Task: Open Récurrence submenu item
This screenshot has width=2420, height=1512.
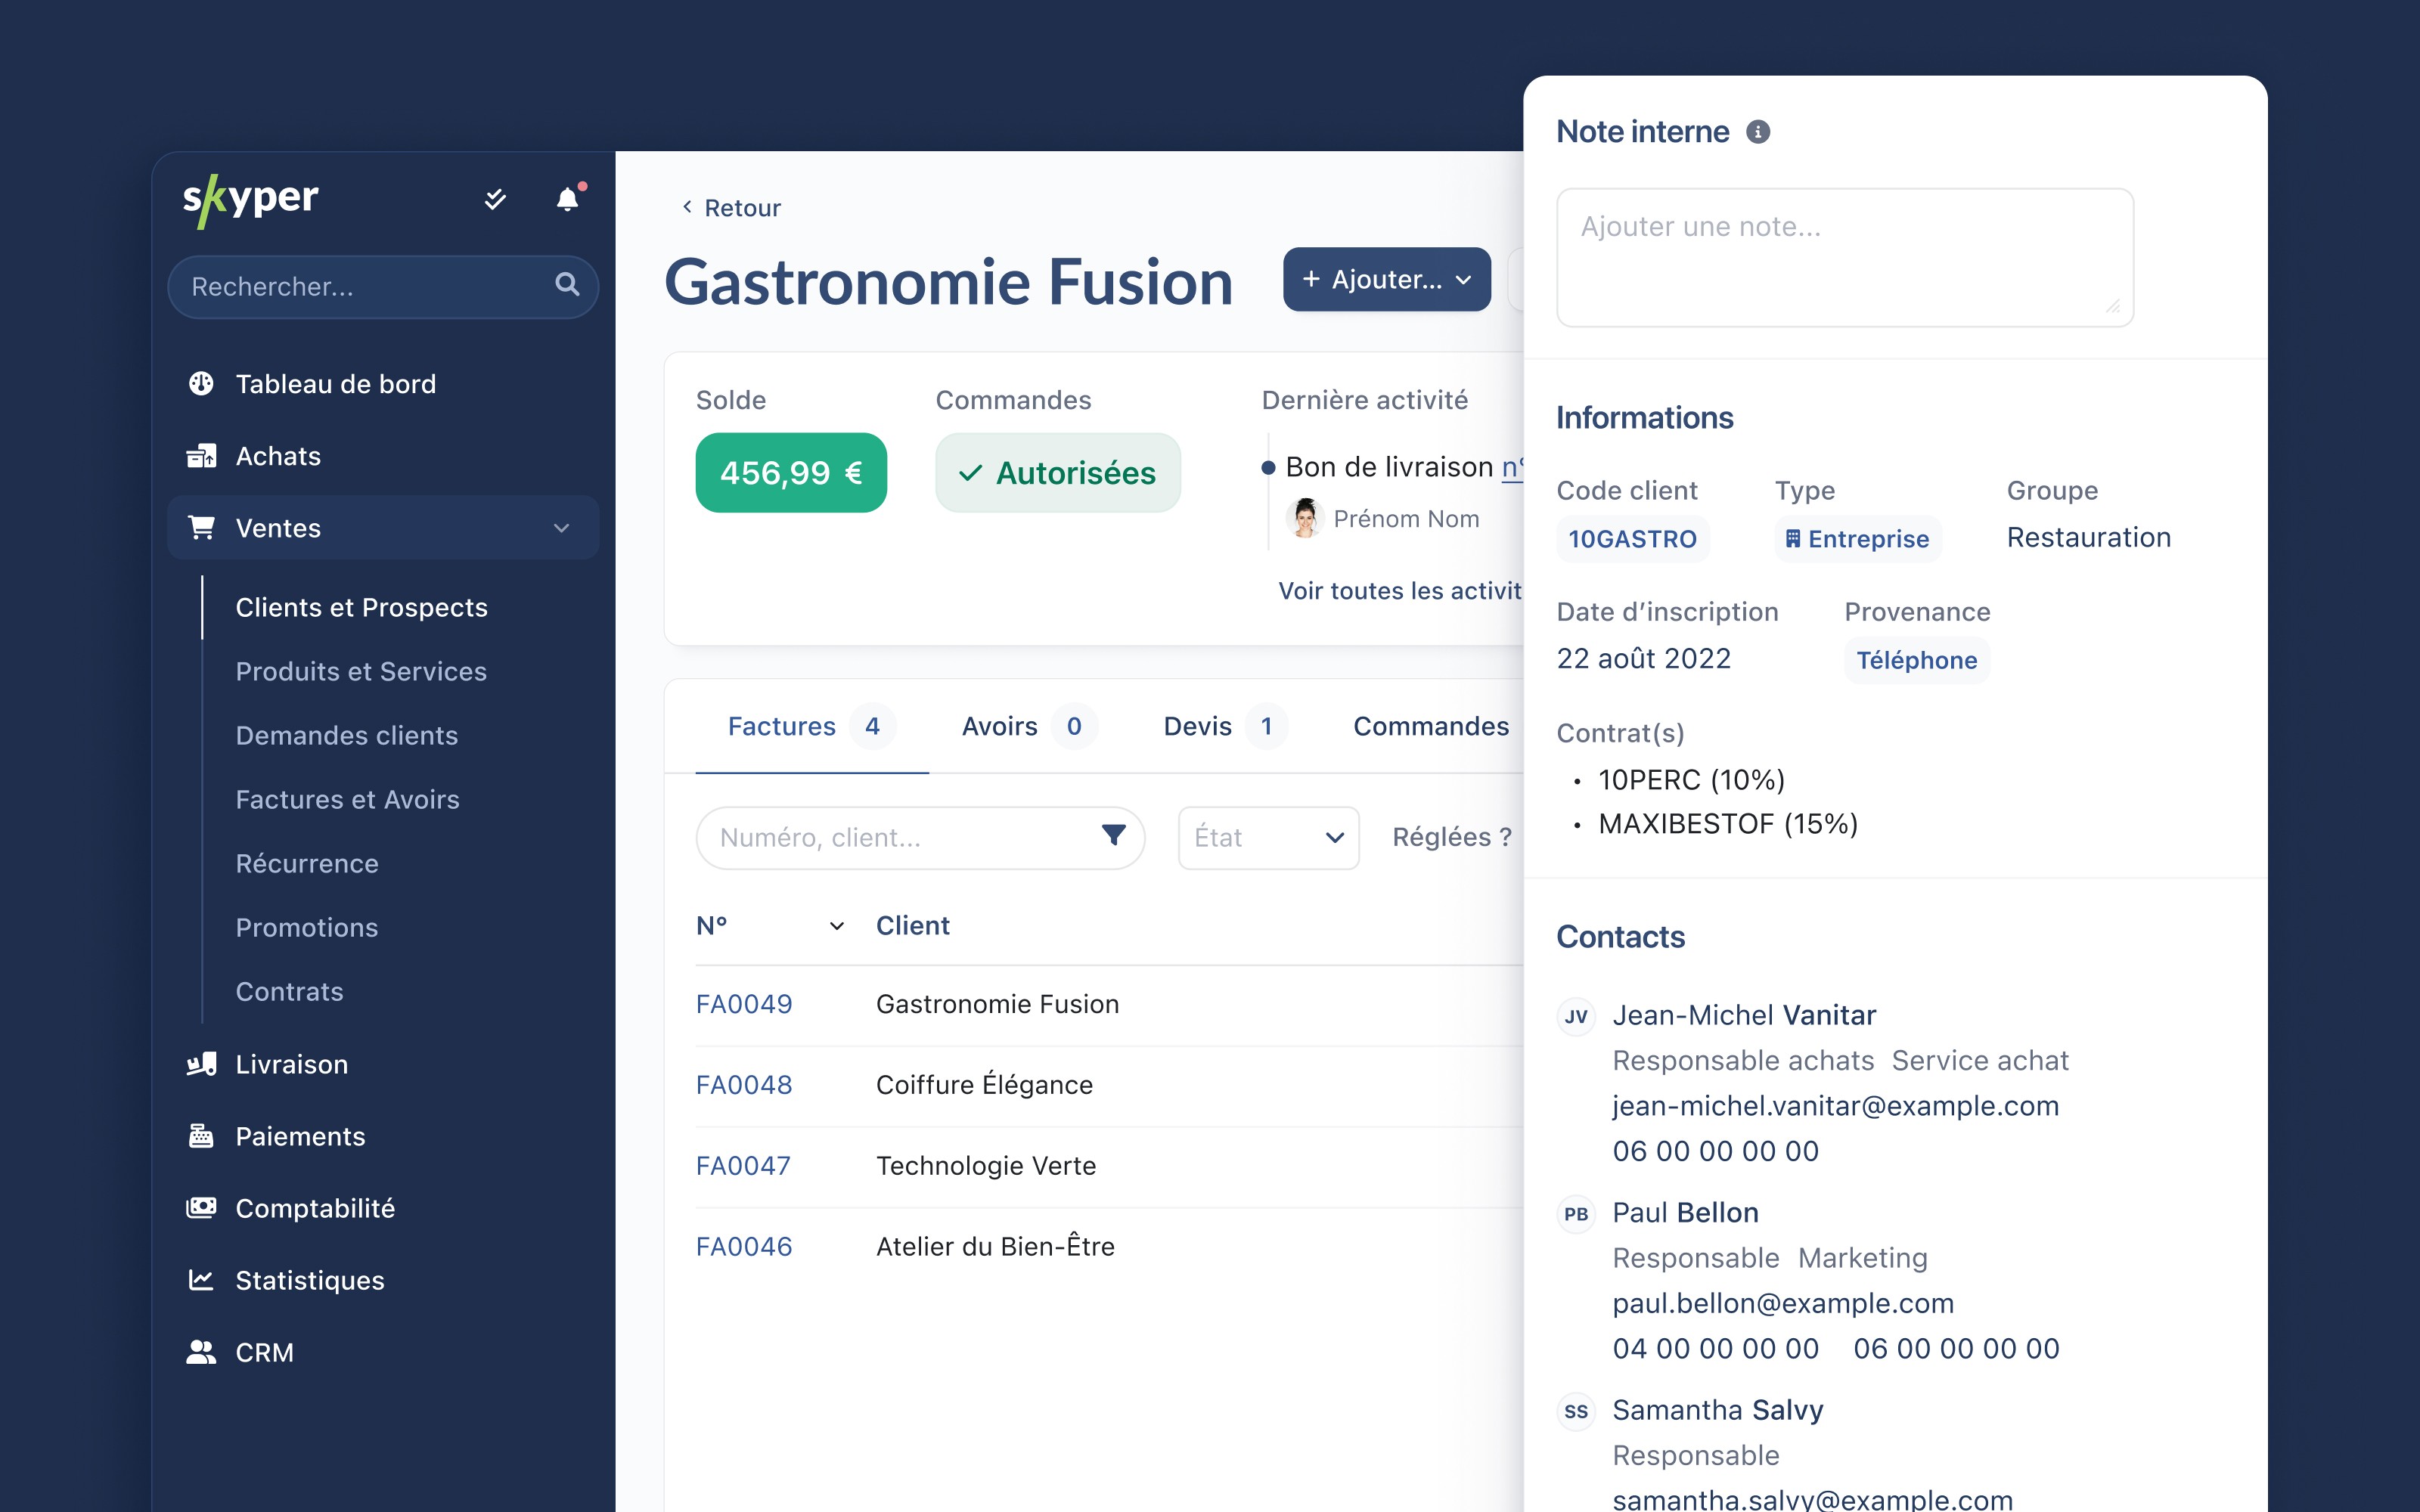Action: [x=307, y=863]
